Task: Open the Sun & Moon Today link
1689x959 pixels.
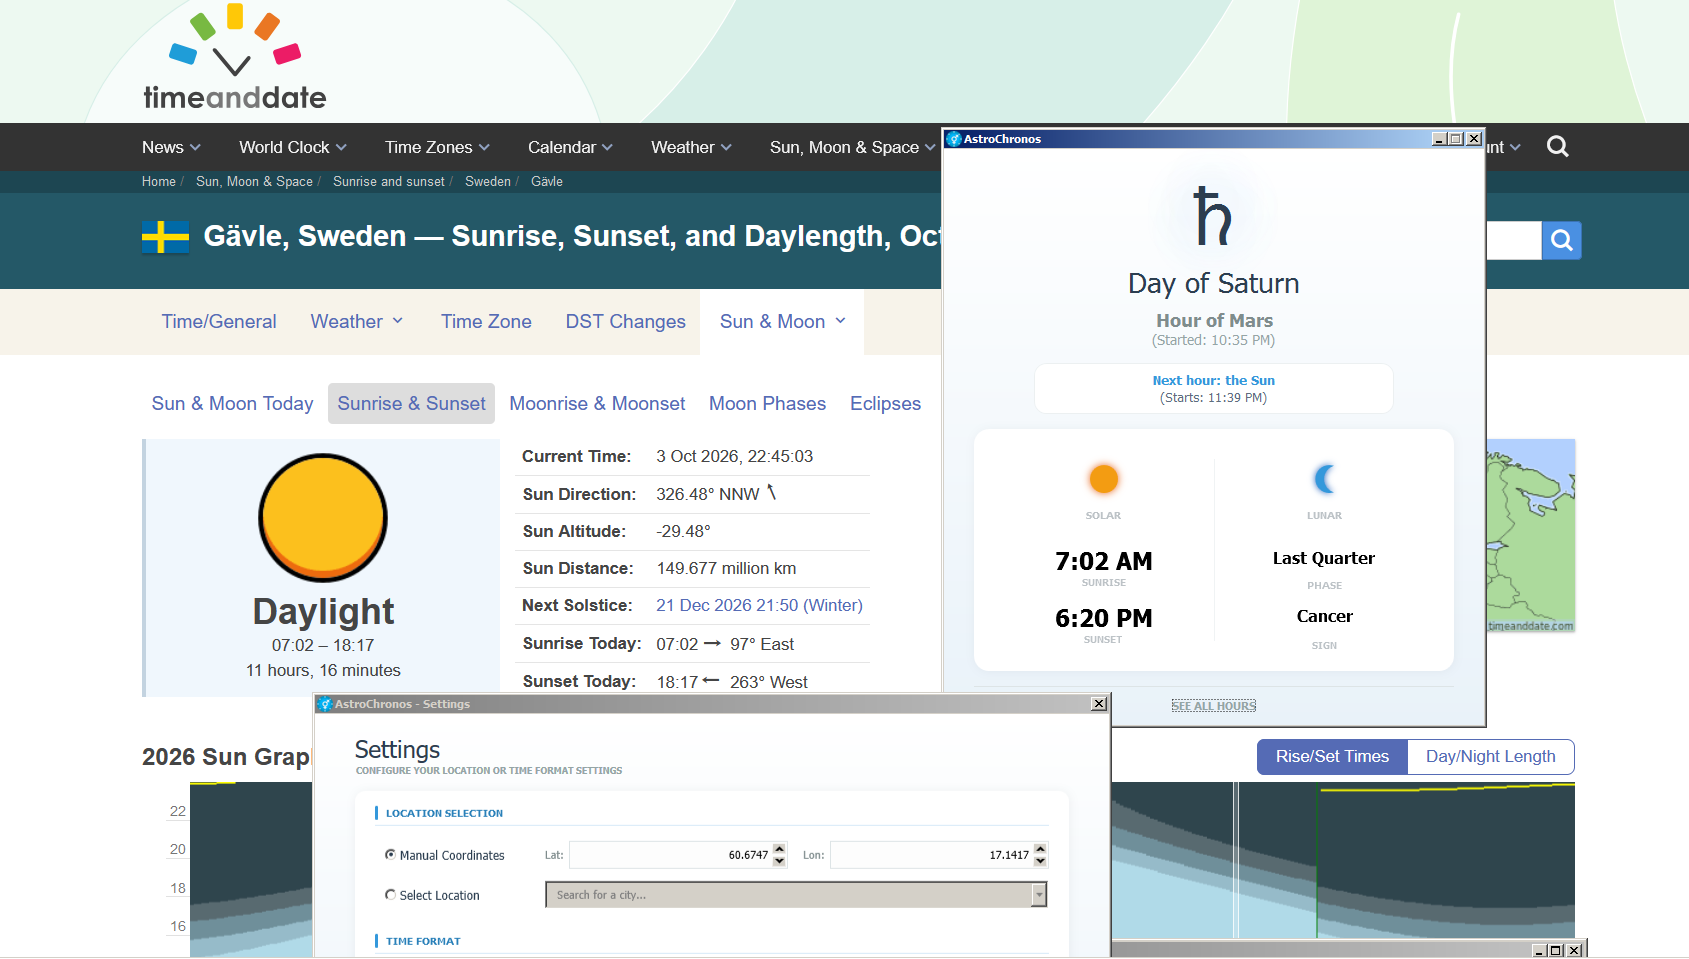Action: tap(232, 404)
